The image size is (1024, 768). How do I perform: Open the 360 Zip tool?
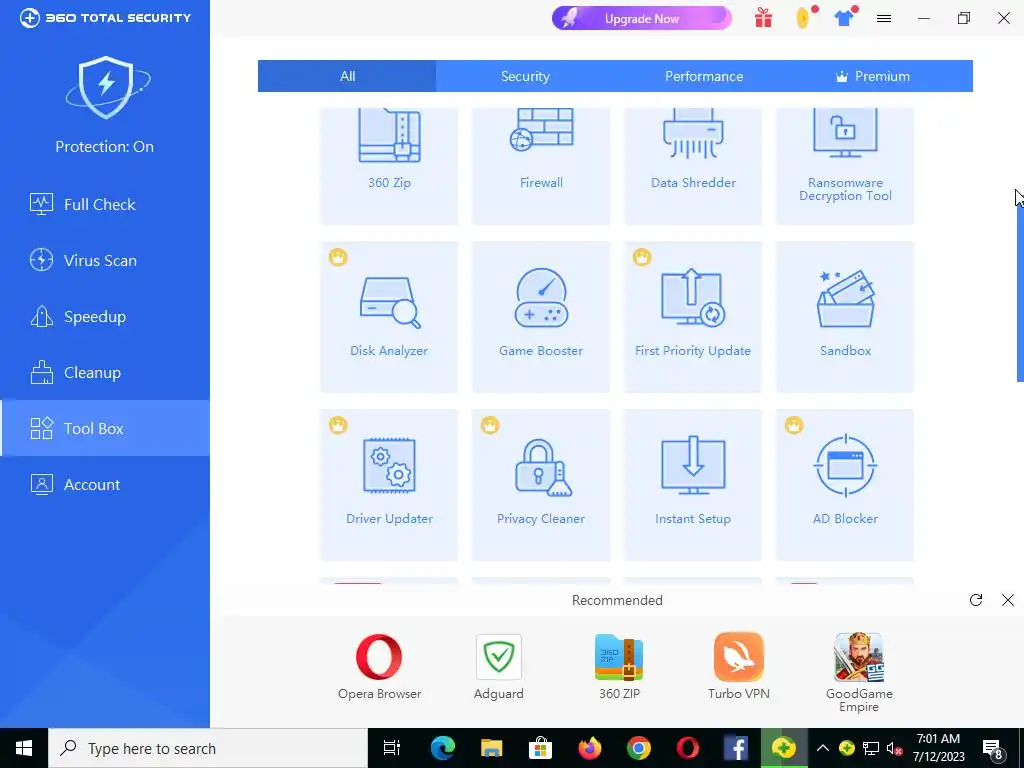pyautogui.click(x=389, y=166)
